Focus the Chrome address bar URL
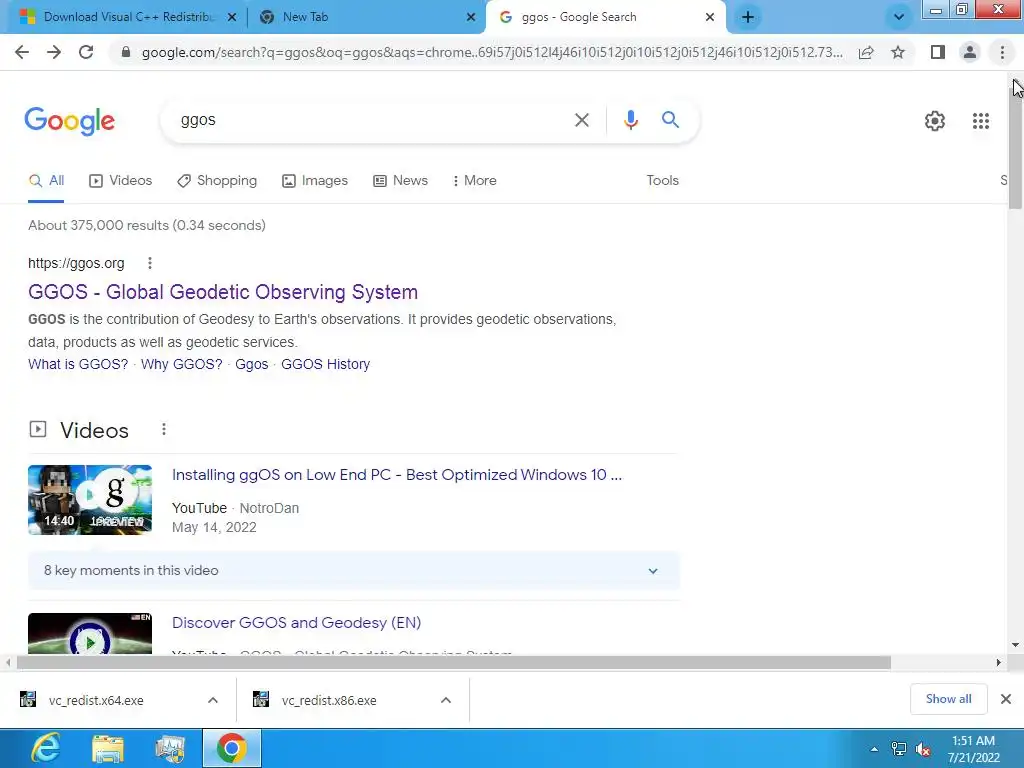 (492, 52)
